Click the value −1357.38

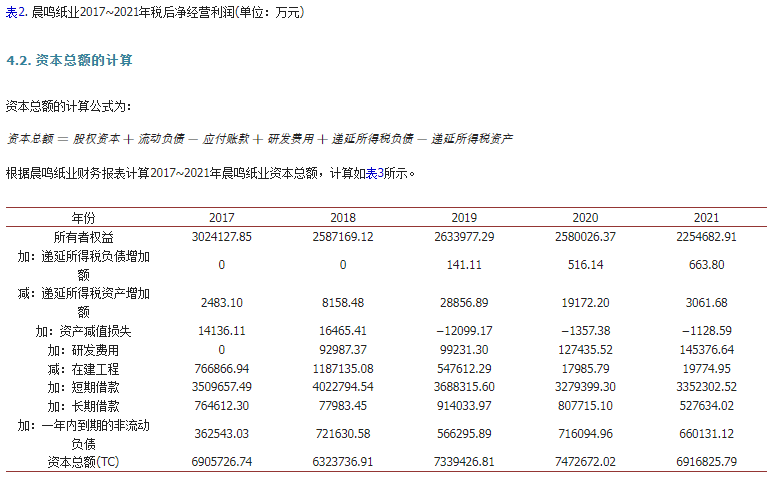click(585, 331)
